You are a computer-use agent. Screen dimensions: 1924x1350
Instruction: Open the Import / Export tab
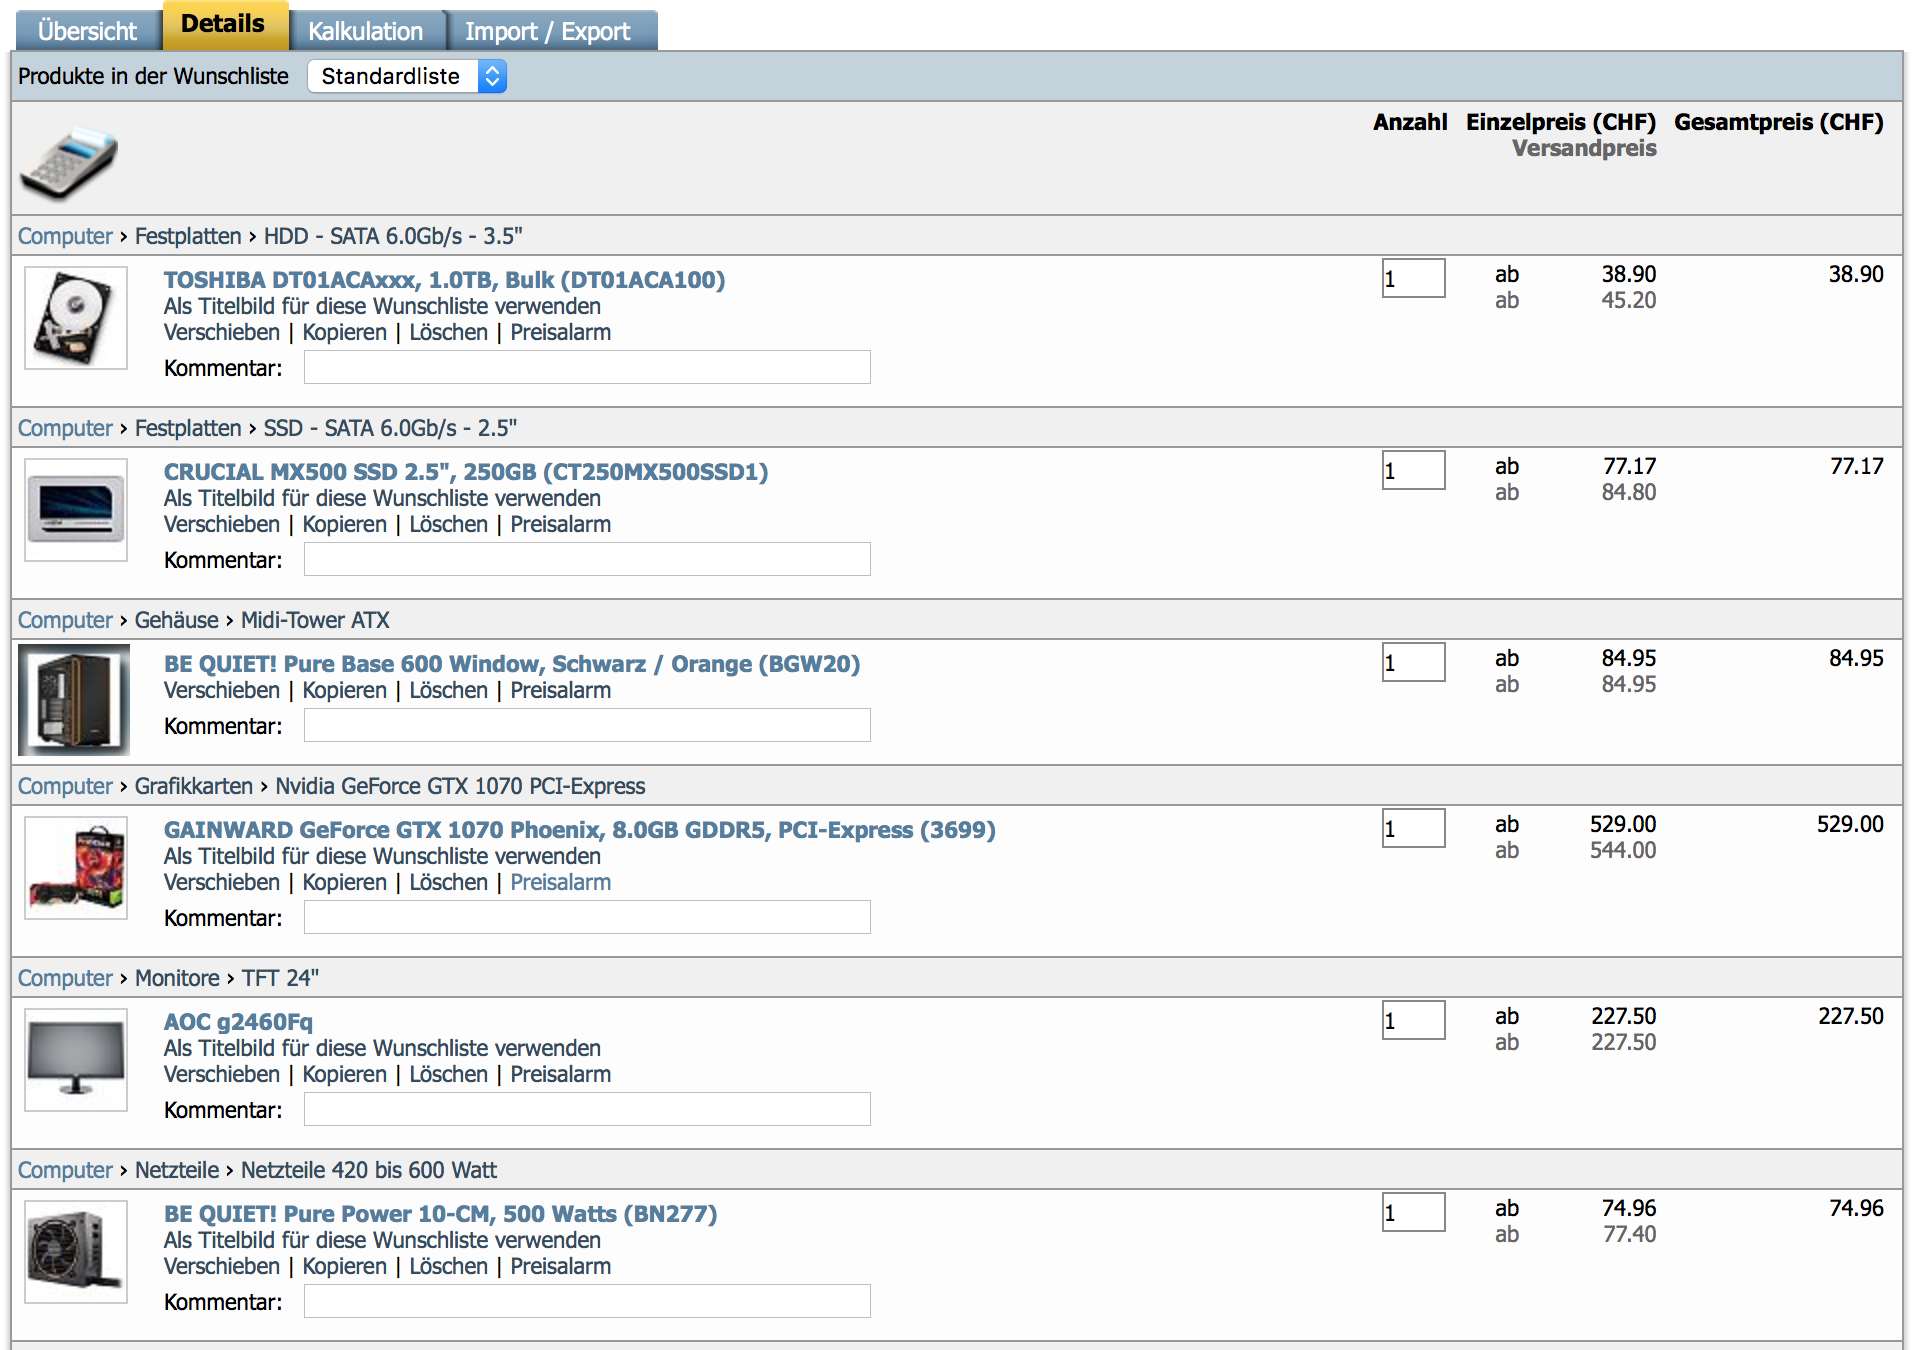pos(547,31)
